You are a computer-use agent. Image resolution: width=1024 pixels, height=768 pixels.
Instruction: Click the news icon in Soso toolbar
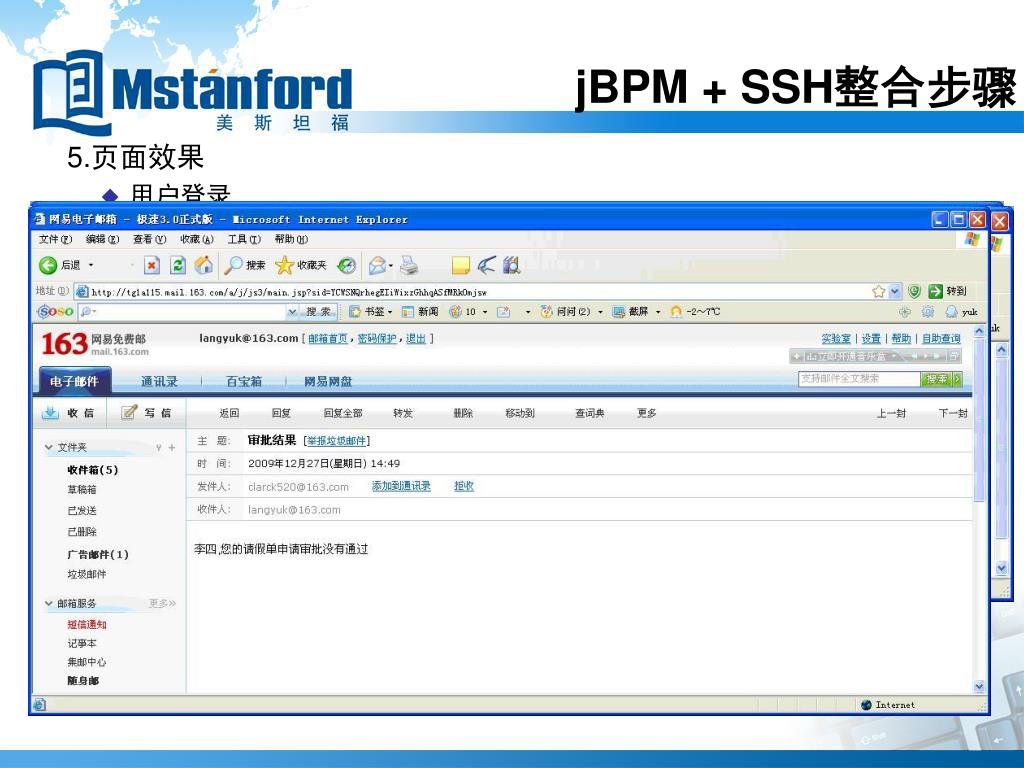(408, 312)
